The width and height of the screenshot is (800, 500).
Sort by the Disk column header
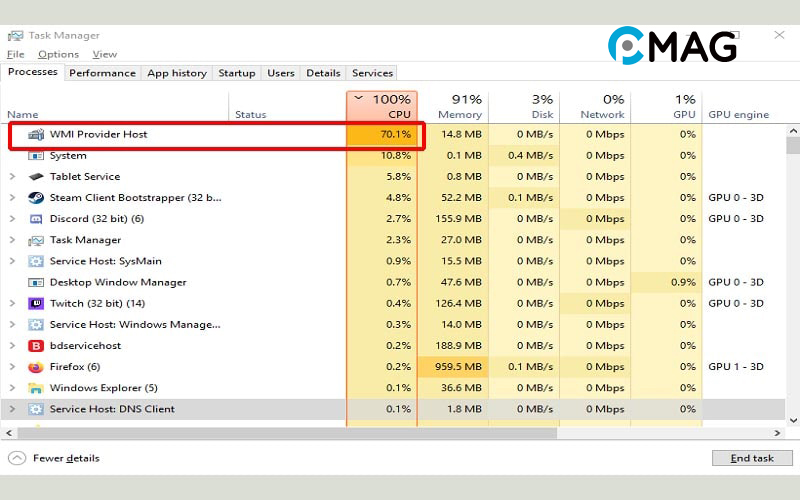[x=524, y=107]
